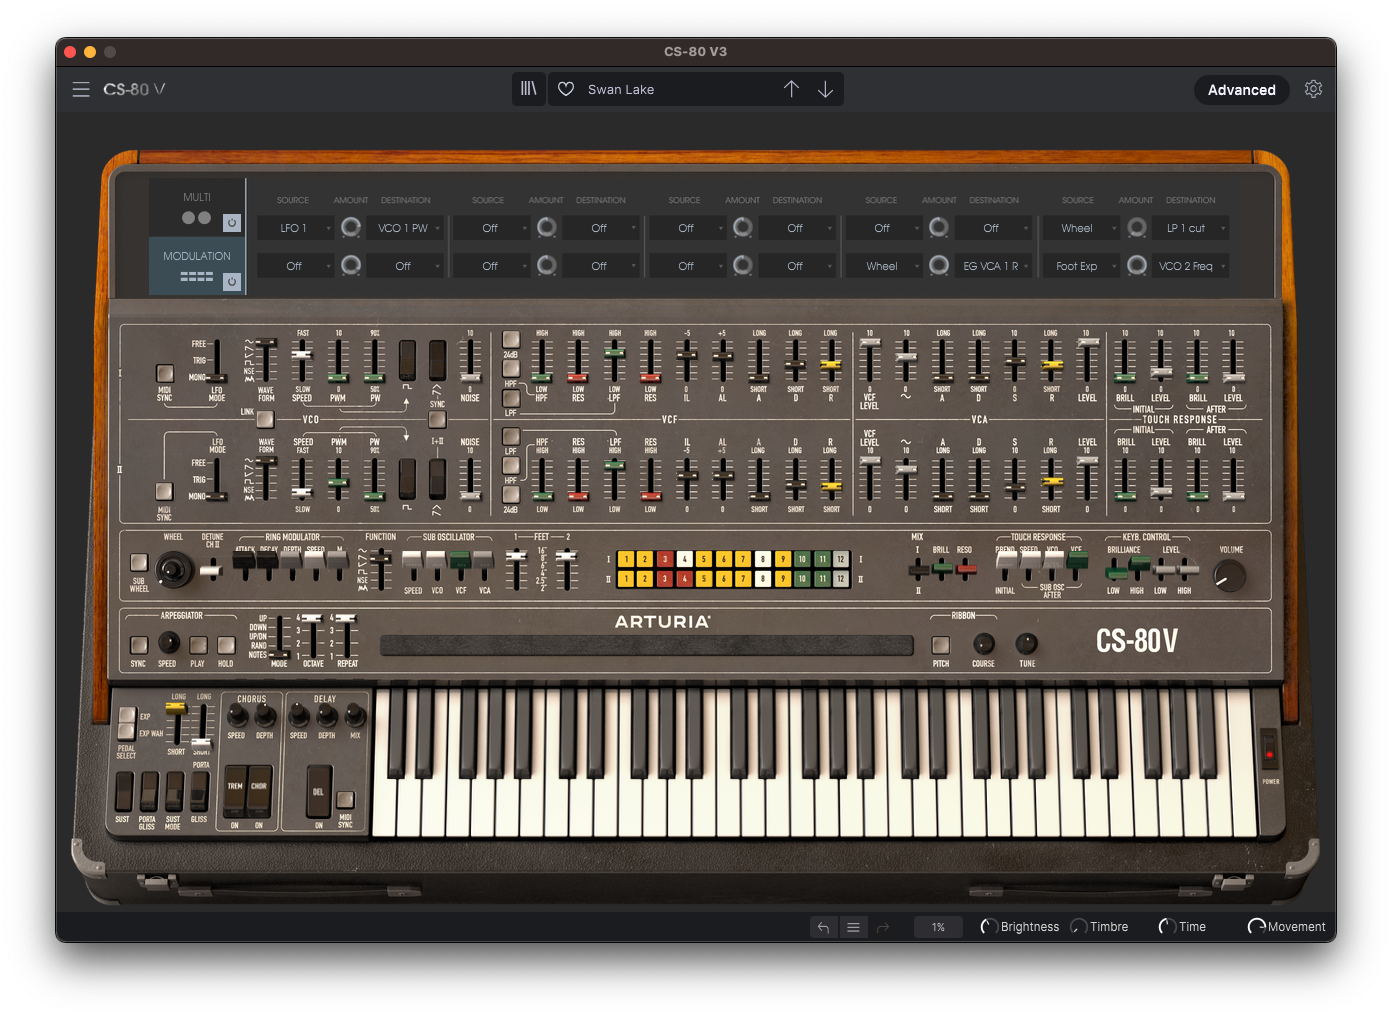
Task: Click the Arpeggiator Speed knob
Action: pyautogui.click(x=169, y=643)
